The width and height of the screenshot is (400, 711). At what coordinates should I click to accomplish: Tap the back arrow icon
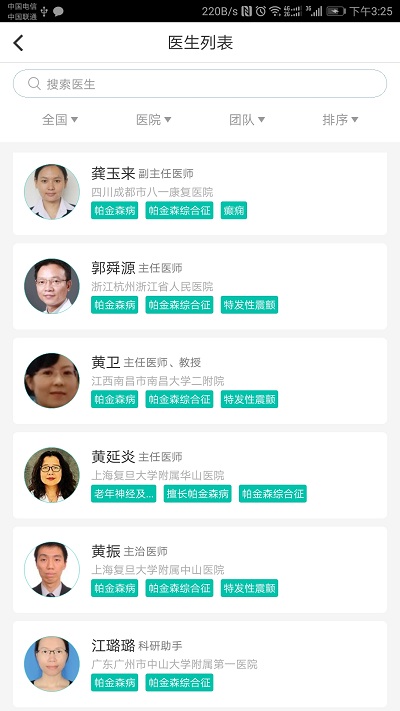[x=18, y=43]
